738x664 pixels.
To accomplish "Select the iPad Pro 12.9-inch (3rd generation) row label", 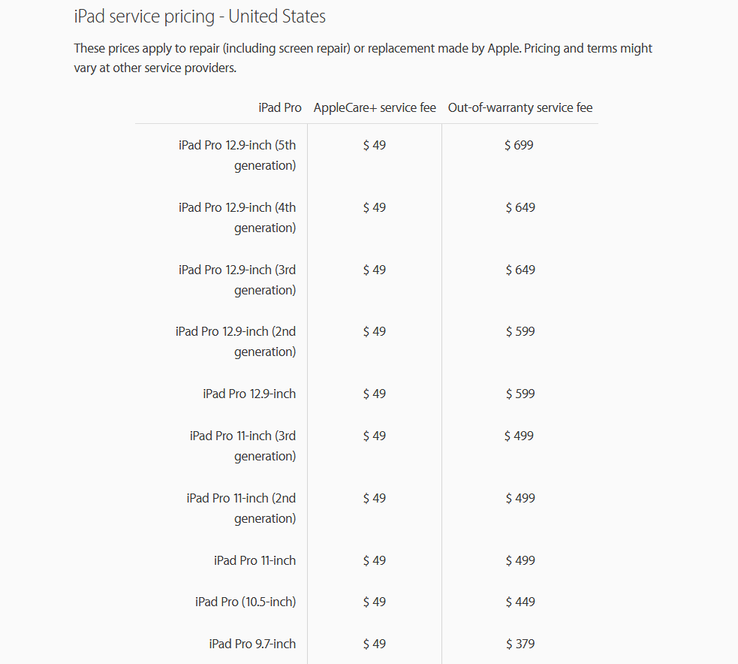I will tap(237, 280).
